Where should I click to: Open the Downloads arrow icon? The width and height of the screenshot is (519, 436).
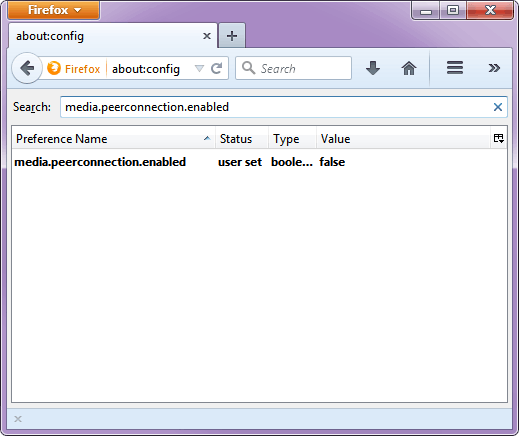pos(373,68)
